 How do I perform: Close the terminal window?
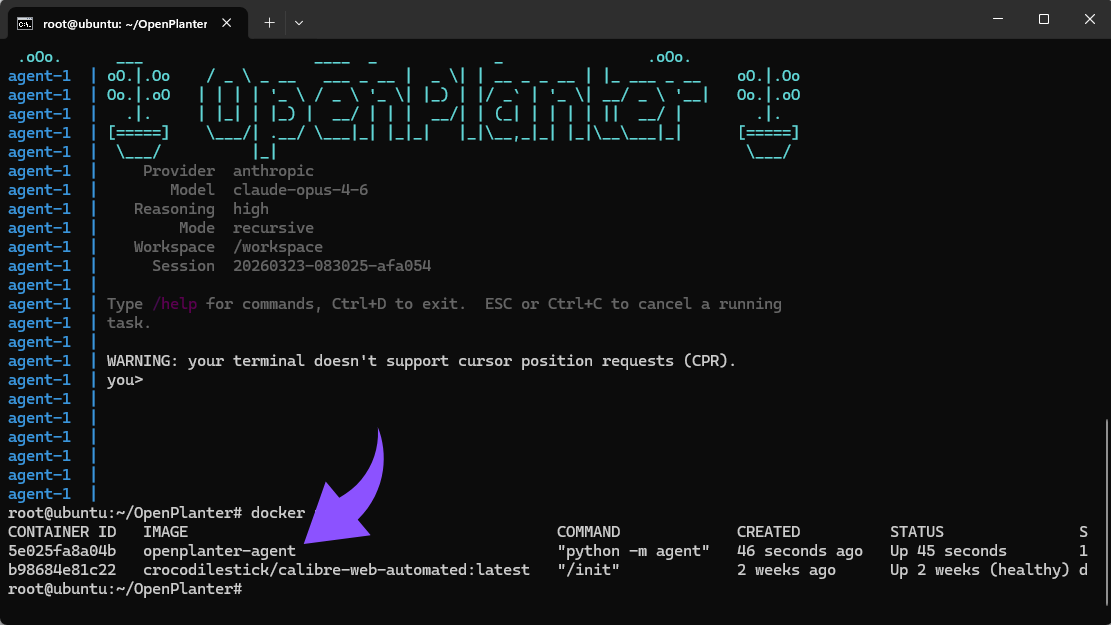(1089, 20)
